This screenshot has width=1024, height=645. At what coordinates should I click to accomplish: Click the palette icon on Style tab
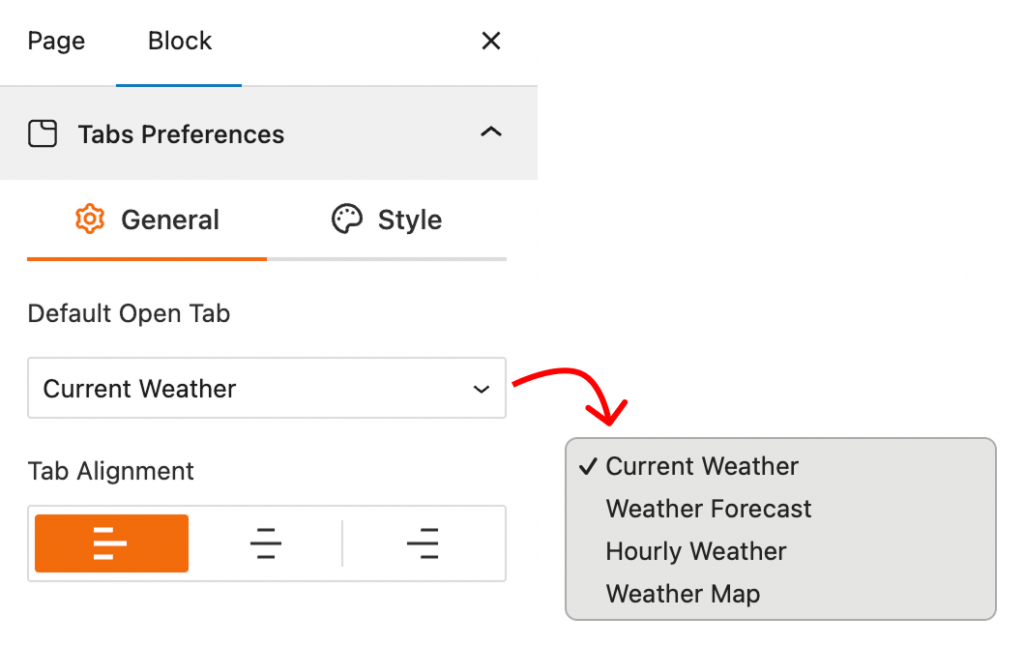[x=346, y=220]
